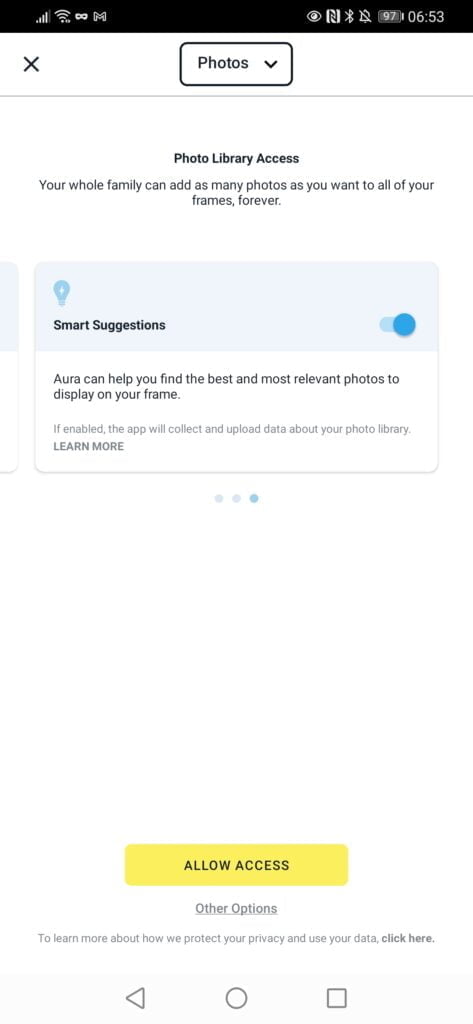This screenshot has height=1024, width=473.
Task: Tap the ALLOW ACCESS button
Action: click(236, 865)
